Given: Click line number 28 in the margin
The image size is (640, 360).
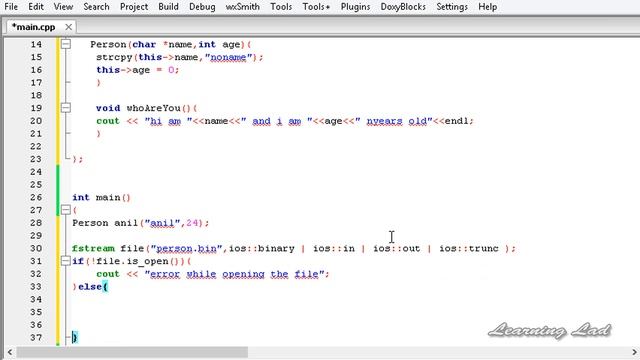Looking at the screenshot, I should (x=36, y=223).
